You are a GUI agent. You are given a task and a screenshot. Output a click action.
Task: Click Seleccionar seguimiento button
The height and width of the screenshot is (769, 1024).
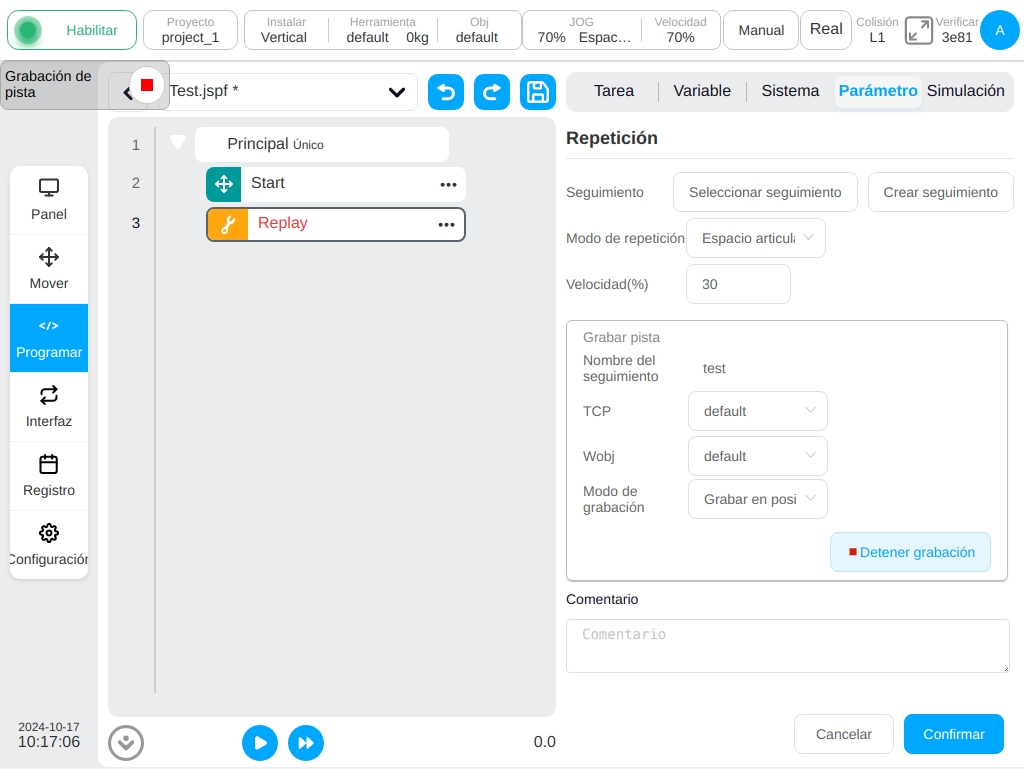[765, 193]
